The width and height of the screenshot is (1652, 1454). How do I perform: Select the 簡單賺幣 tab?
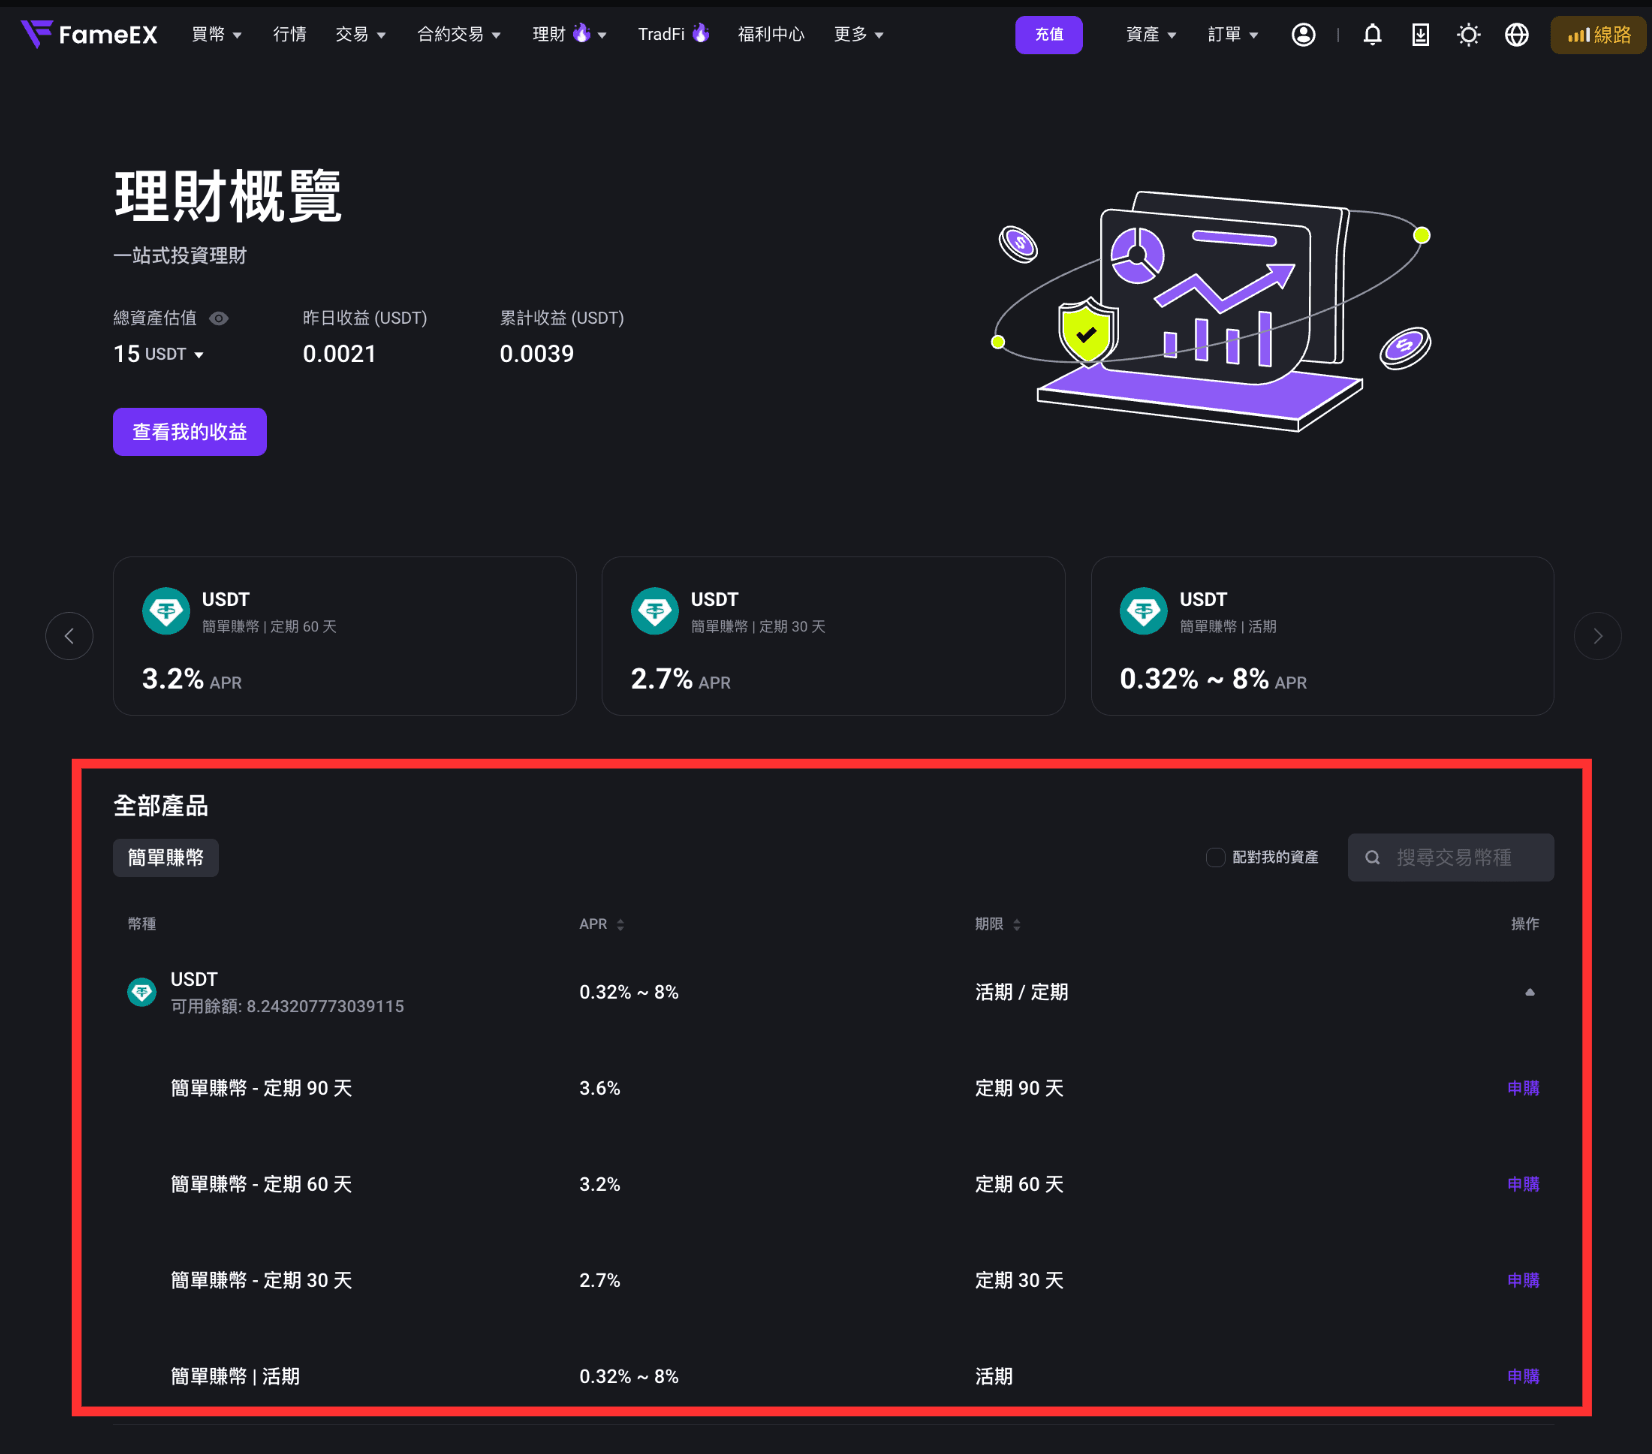pos(166,858)
